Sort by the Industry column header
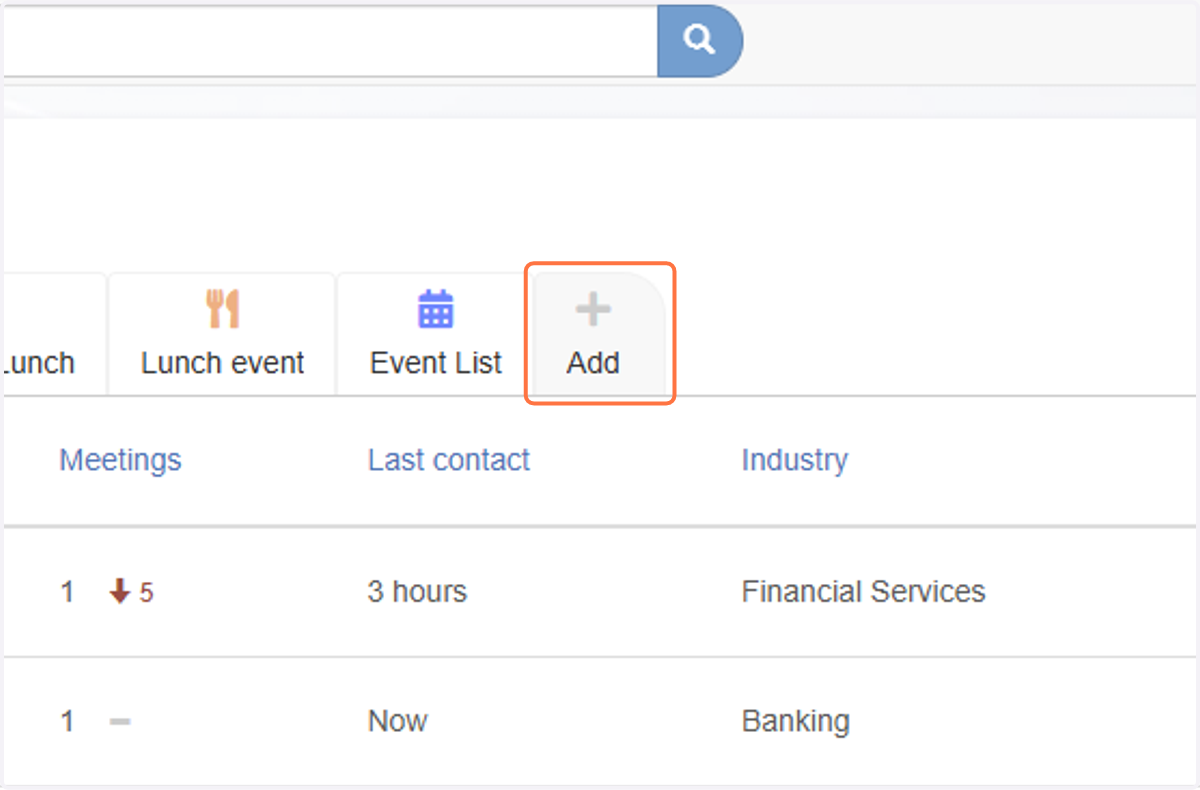 click(794, 460)
